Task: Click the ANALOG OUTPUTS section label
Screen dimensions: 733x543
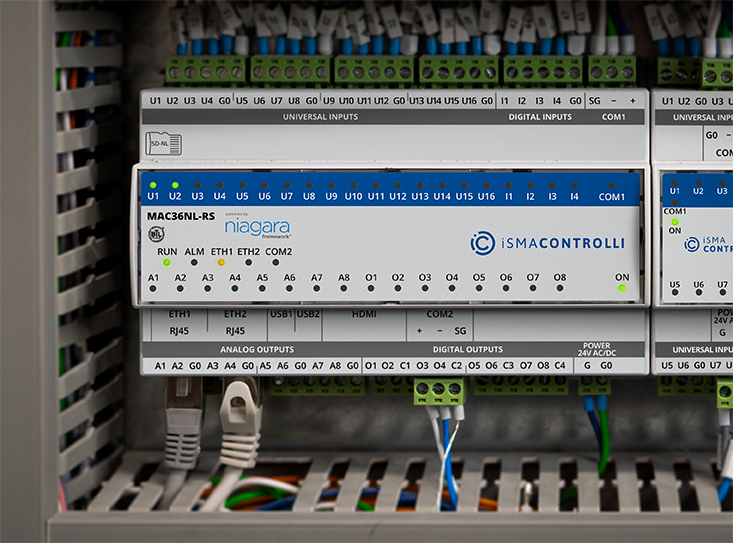Action: 257,349
